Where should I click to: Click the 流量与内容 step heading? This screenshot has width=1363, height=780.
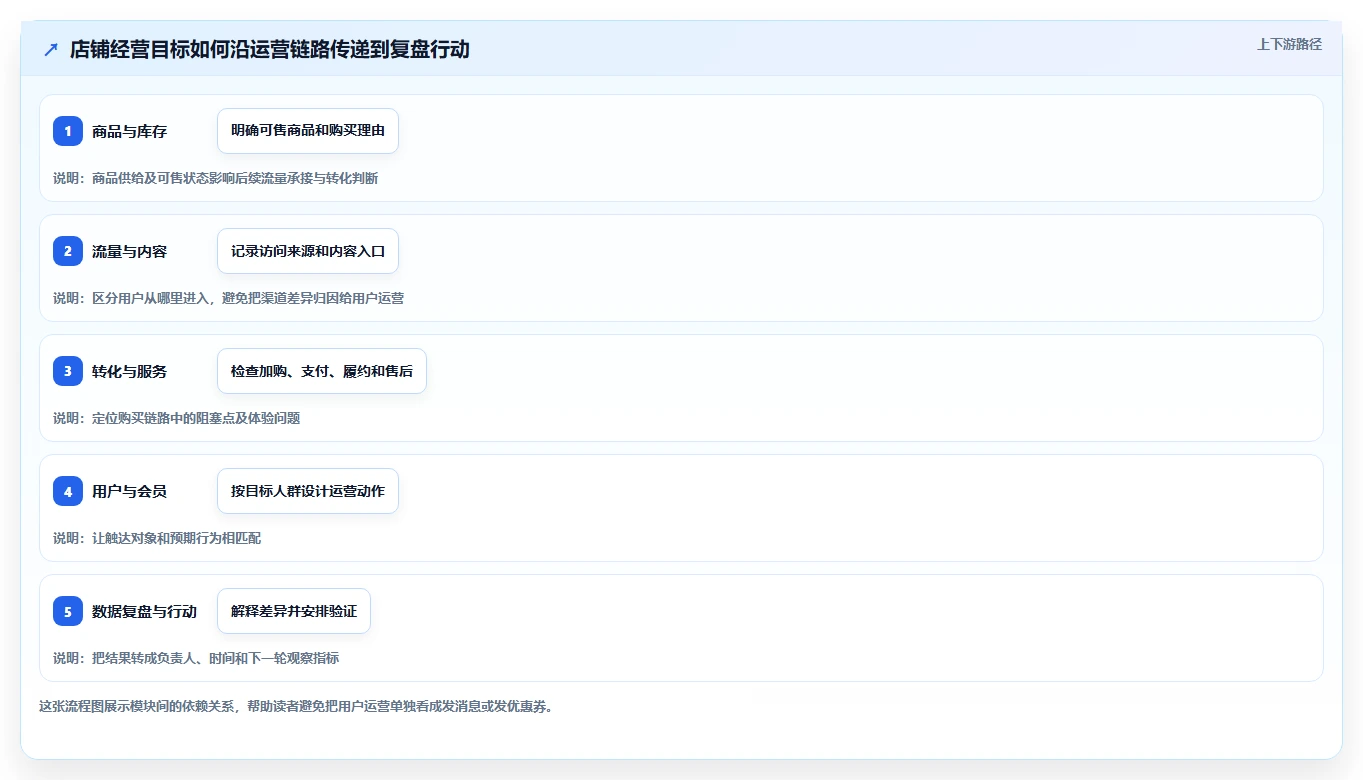point(129,251)
